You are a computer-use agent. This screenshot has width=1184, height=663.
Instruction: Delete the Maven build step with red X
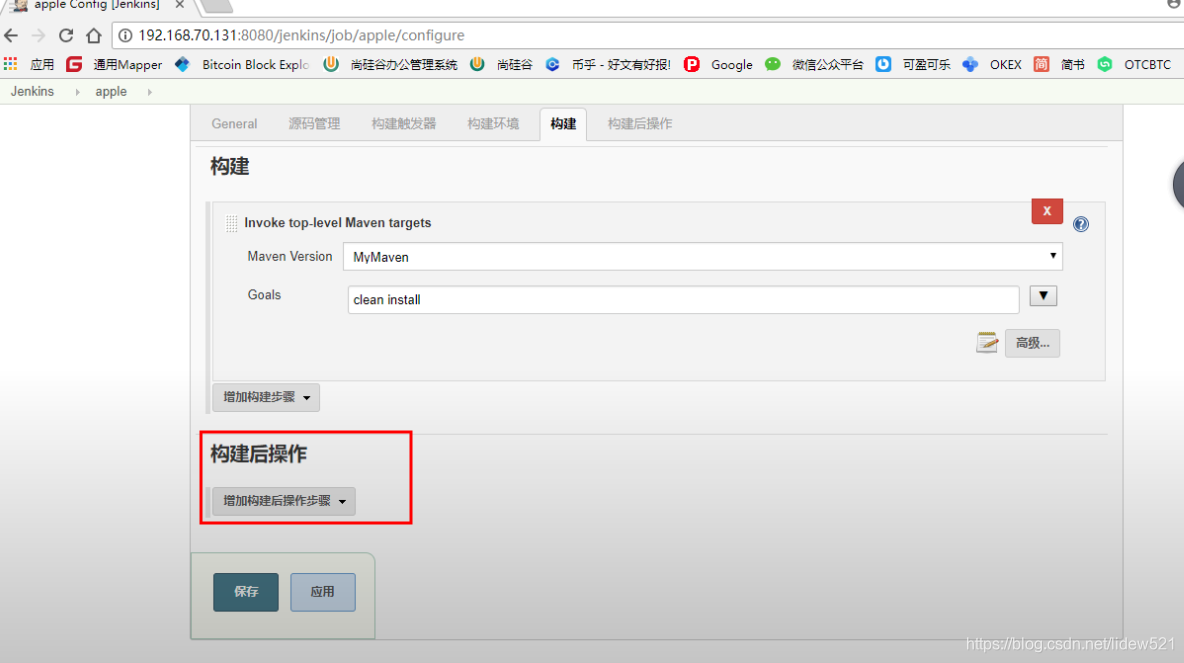tap(1047, 211)
